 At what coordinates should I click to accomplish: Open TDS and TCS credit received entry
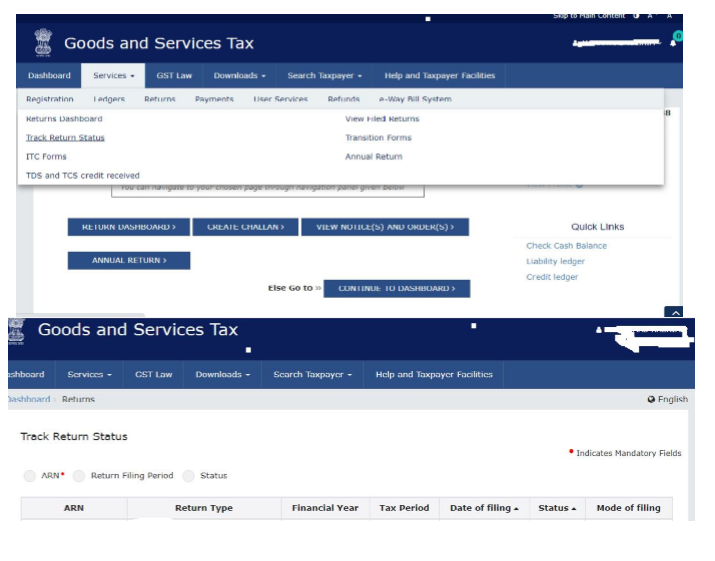coord(83,176)
